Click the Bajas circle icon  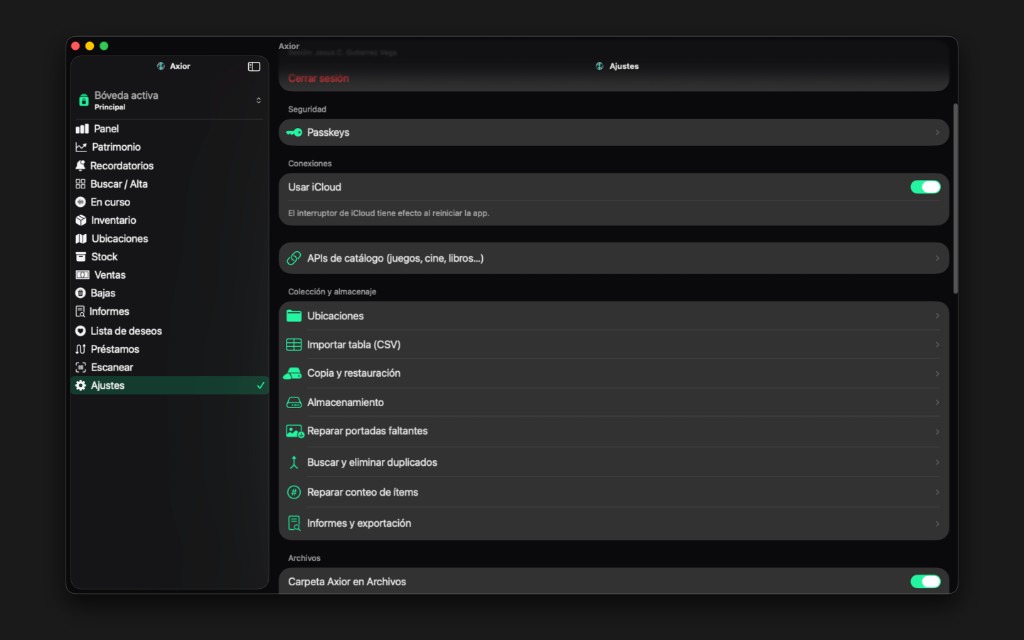coord(80,293)
